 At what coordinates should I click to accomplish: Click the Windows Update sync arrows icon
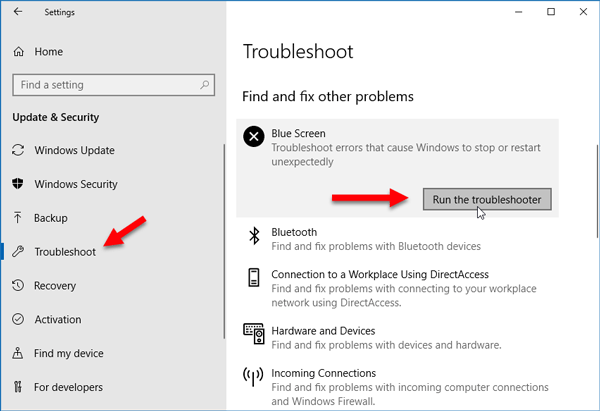18,150
